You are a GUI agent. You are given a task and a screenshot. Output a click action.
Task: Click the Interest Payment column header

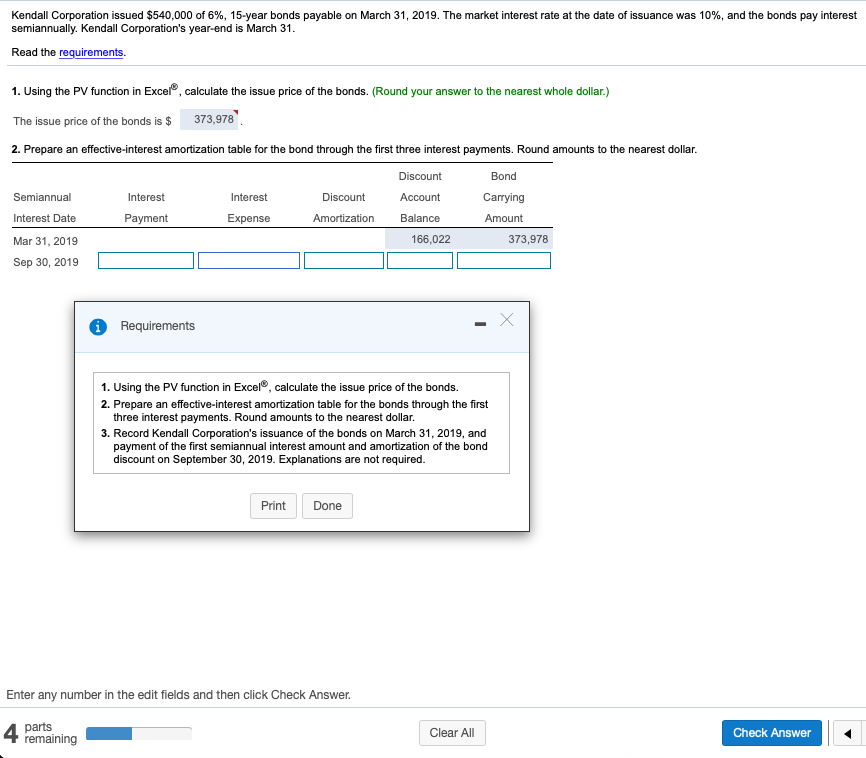click(146, 208)
